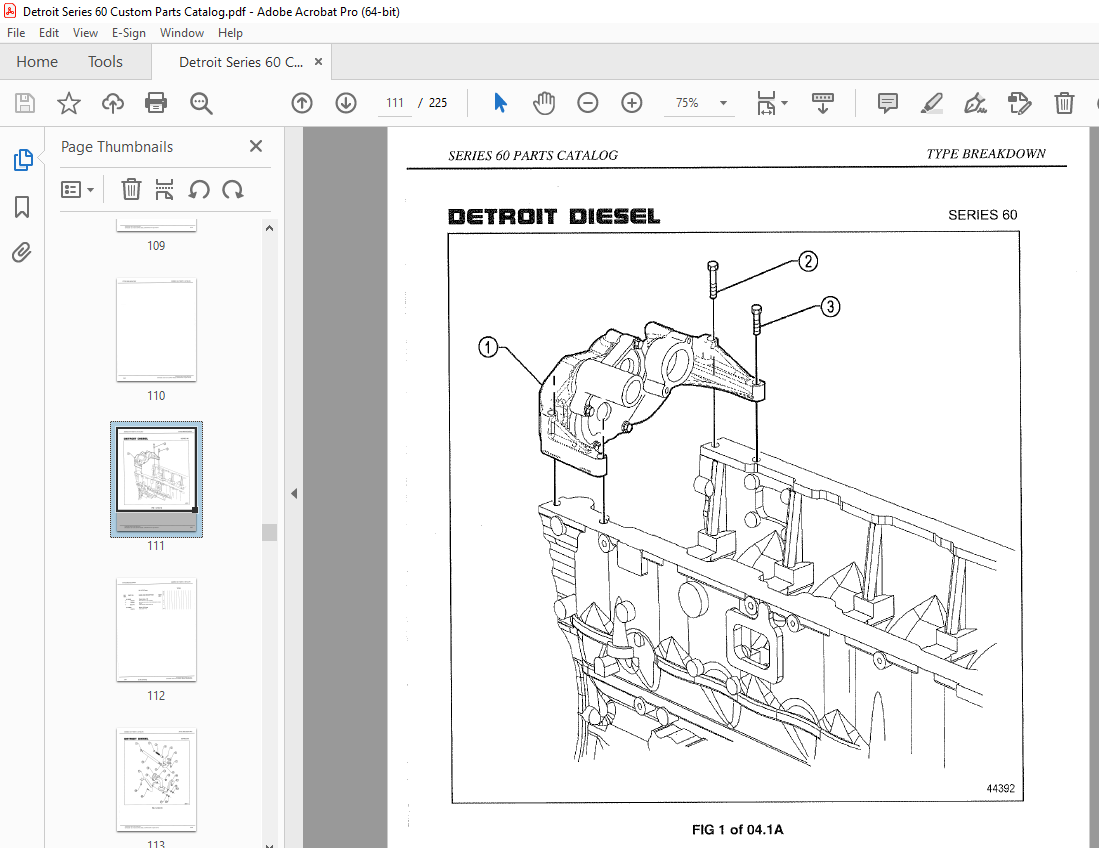Viewport: 1099px width, 848px height.
Task: Zoom out with minus button
Action: click(587, 103)
